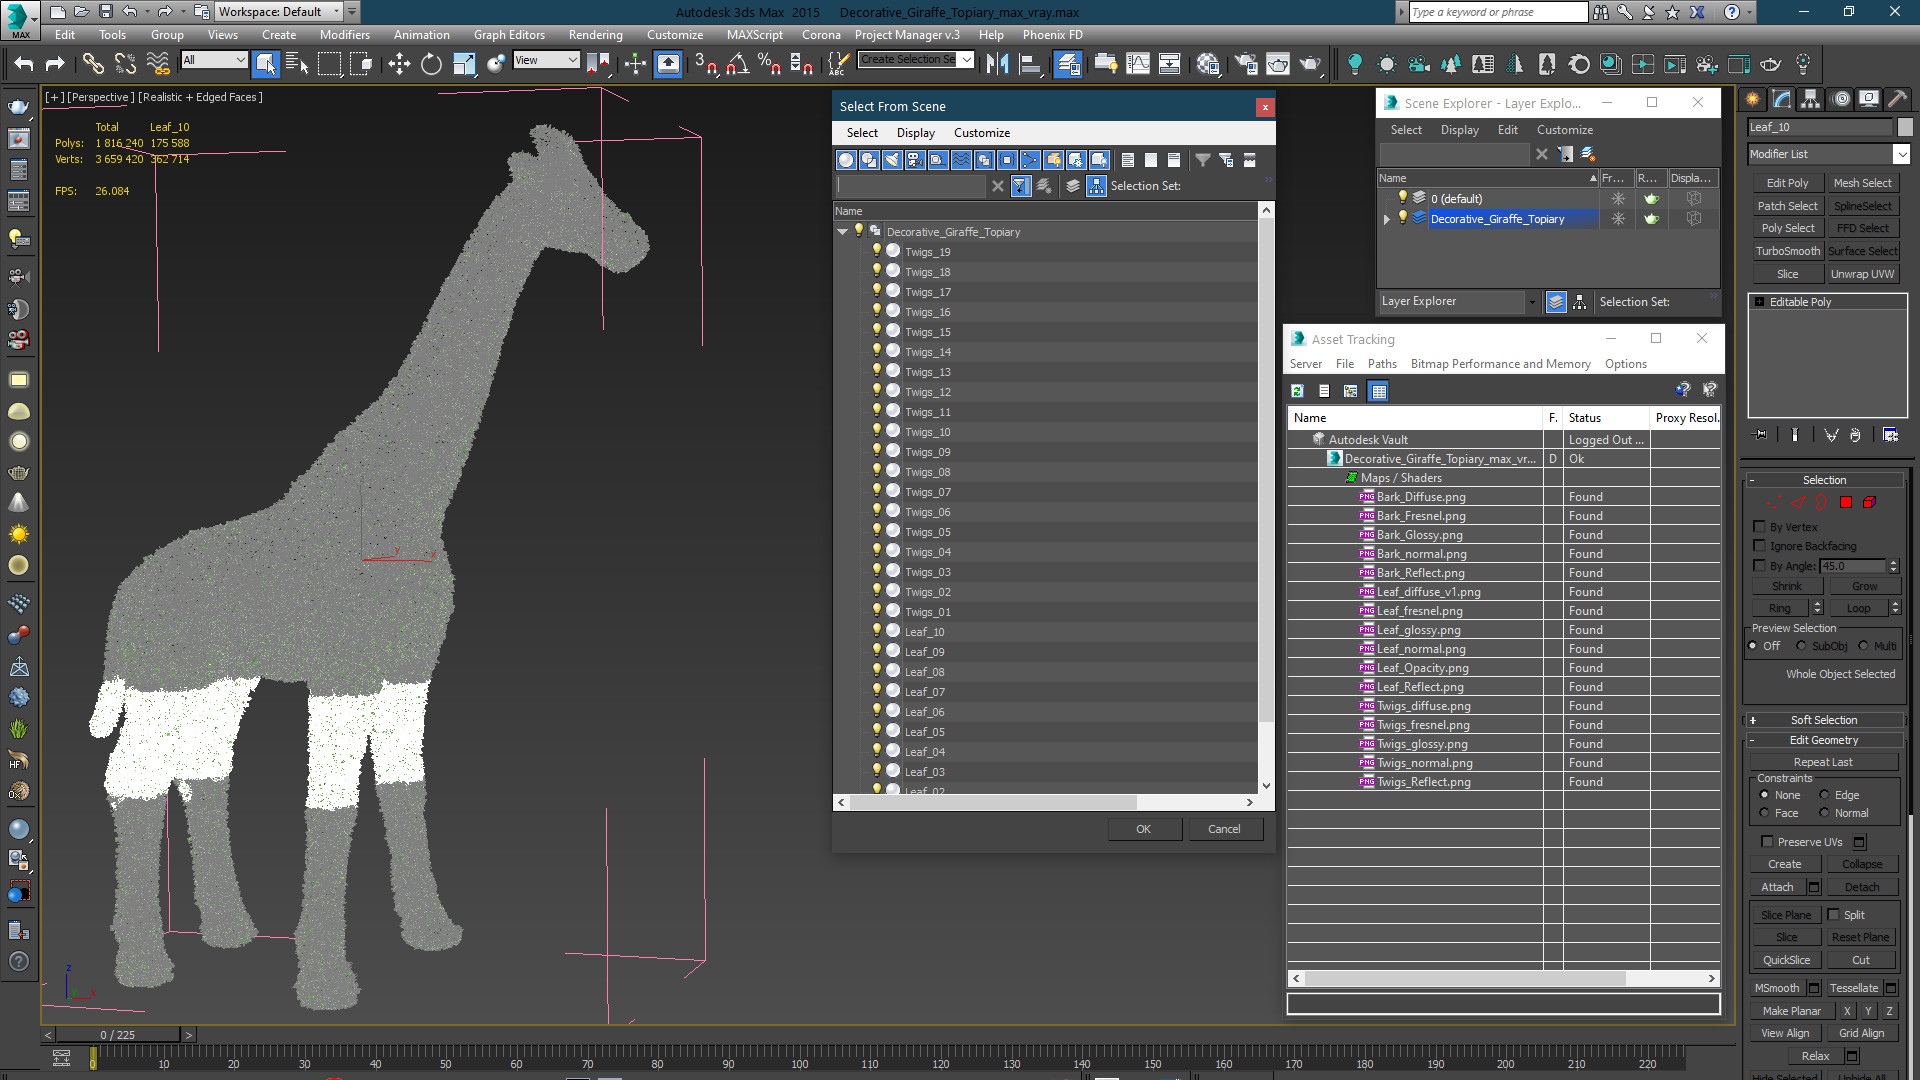Open the Layer Explorer dropdown arrow
The height and width of the screenshot is (1080, 1920).
[1531, 301]
